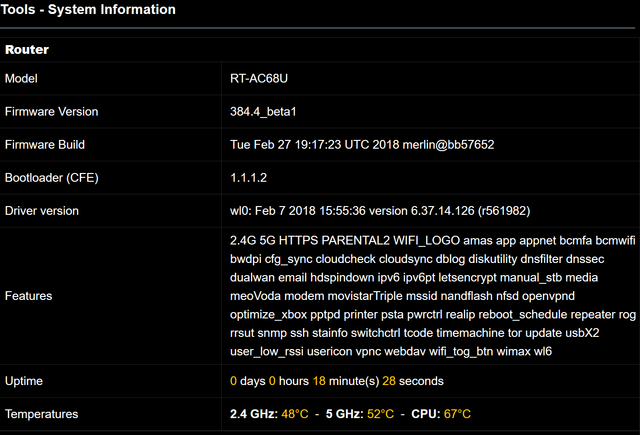This screenshot has height=435, width=640.
Task: Click the features list starting with 2.4G
Action: click(432, 296)
